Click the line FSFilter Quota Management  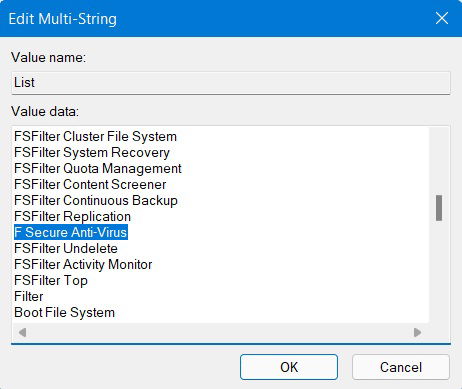(98, 168)
